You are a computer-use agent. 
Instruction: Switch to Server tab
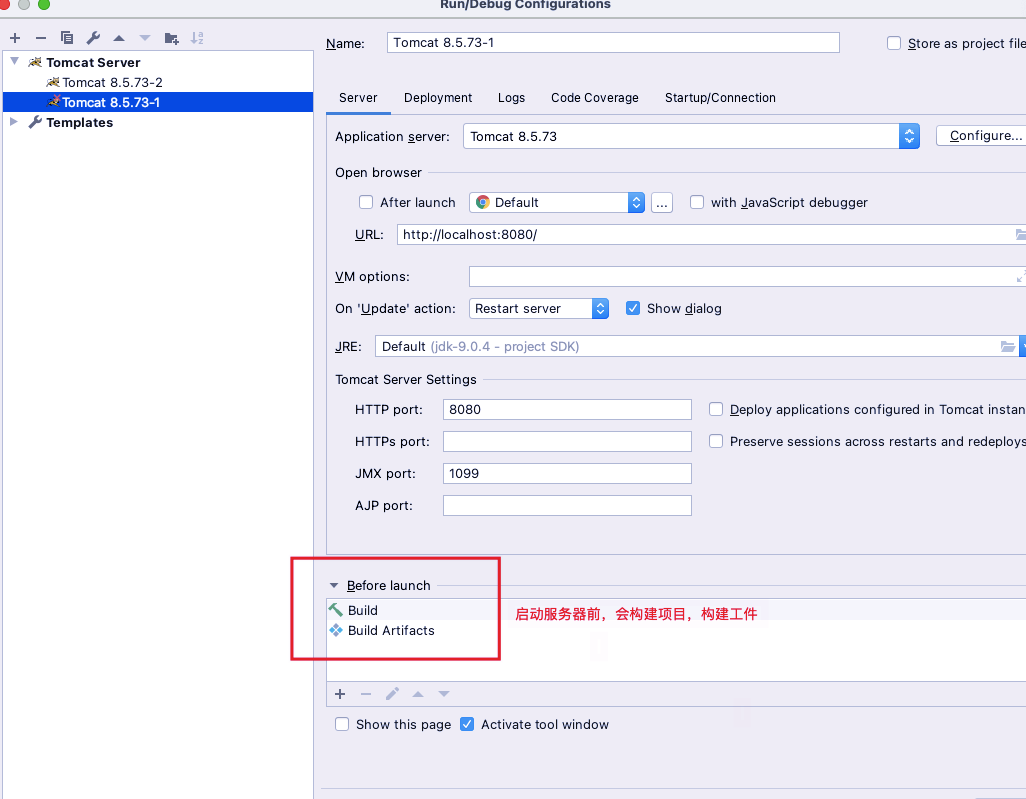coord(358,98)
